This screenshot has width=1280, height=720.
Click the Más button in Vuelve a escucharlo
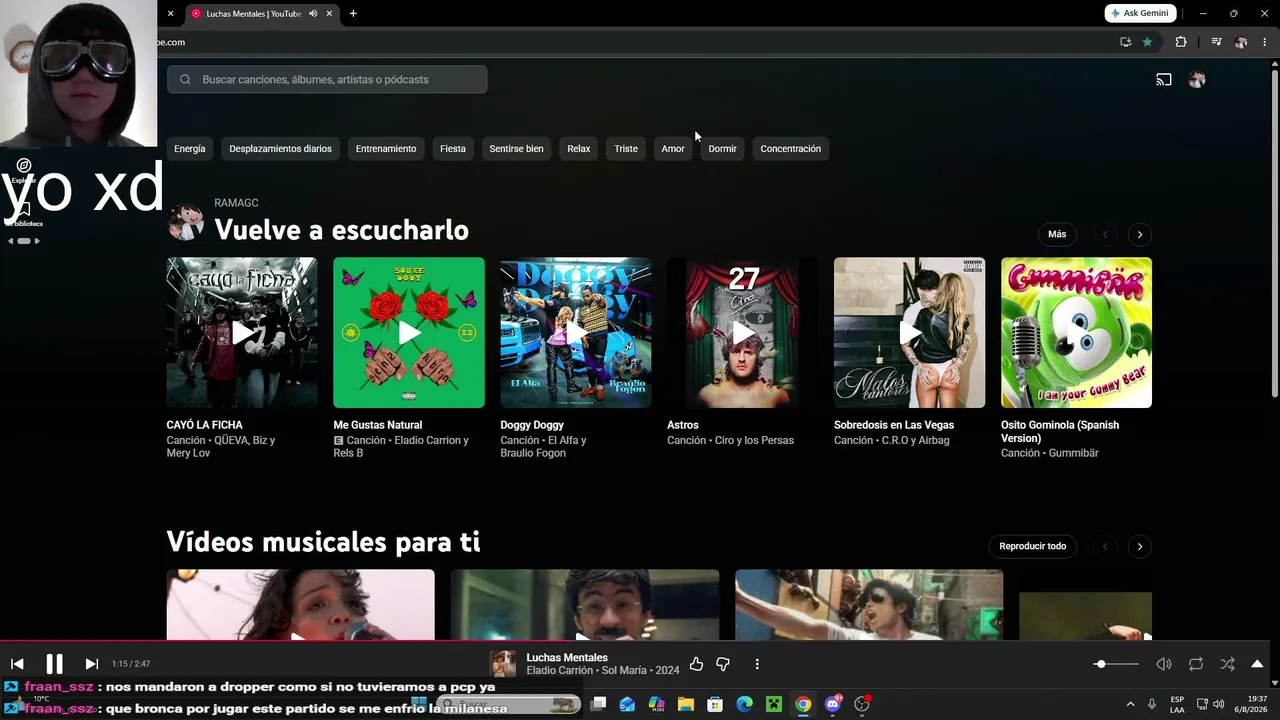pos(1057,234)
